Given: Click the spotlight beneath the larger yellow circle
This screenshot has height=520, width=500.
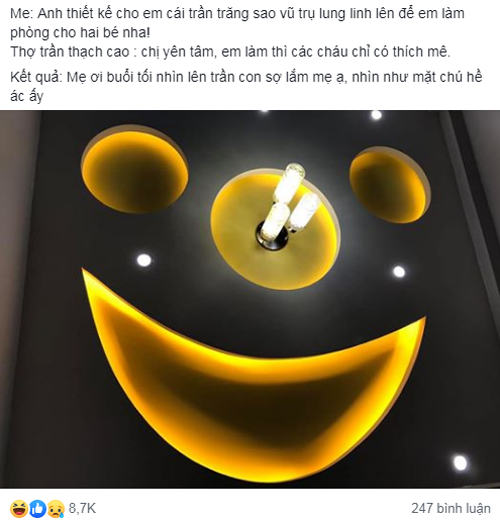Looking at the screenshot, I should [x=144, y=260].
